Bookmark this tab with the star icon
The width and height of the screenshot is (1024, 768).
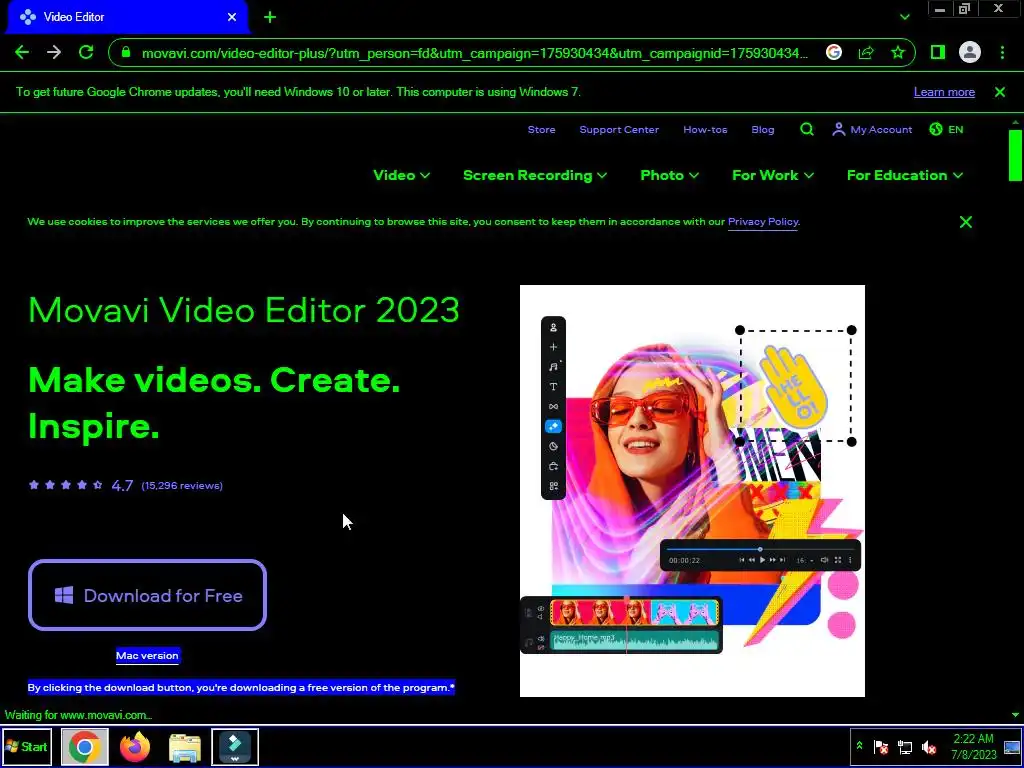point(898,52)
